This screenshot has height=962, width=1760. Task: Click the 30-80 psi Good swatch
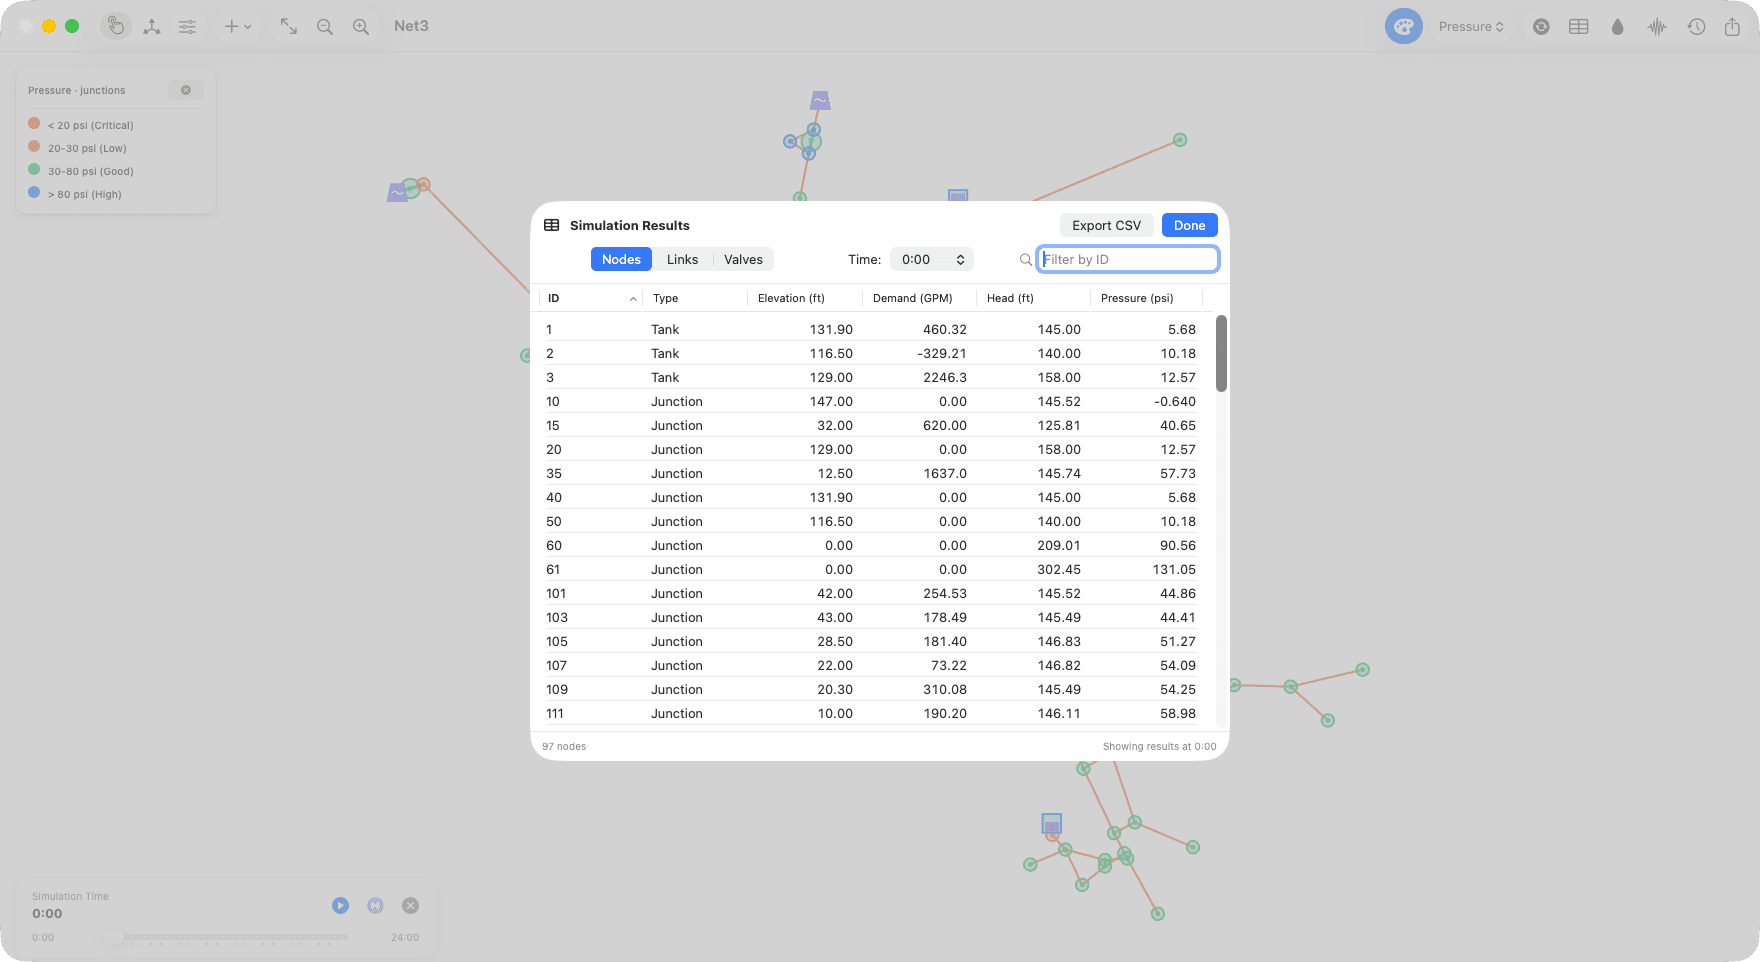point(34,169)
